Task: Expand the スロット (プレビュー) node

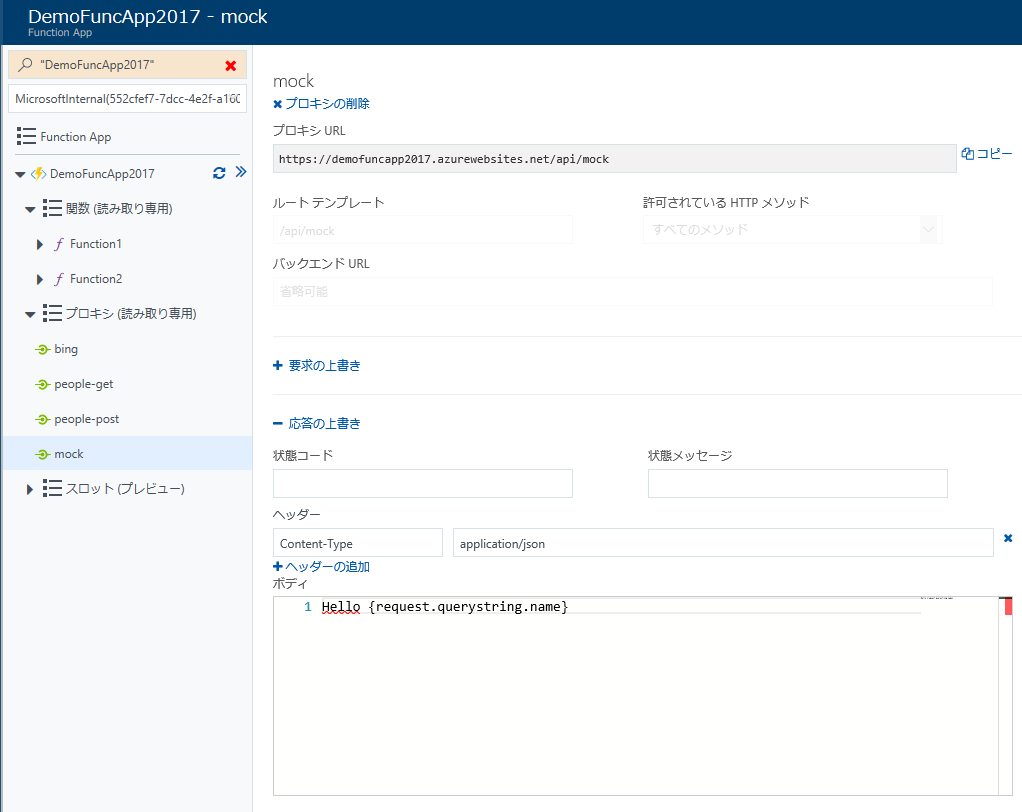Action: pyautogui.click(x=29, y=489)
